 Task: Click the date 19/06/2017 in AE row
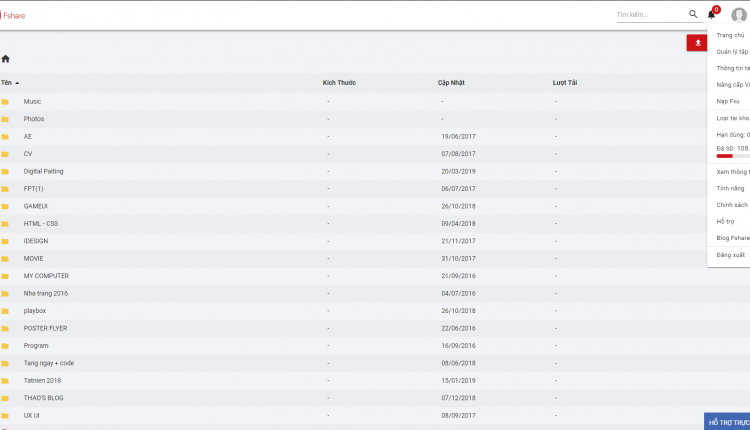point(458,136)
